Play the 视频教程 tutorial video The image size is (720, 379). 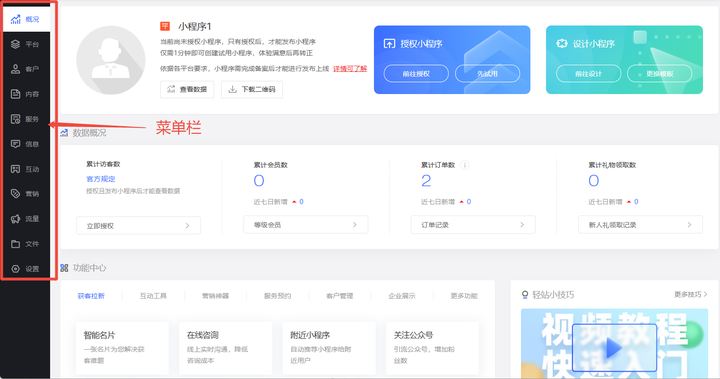[x=614, y=348]
